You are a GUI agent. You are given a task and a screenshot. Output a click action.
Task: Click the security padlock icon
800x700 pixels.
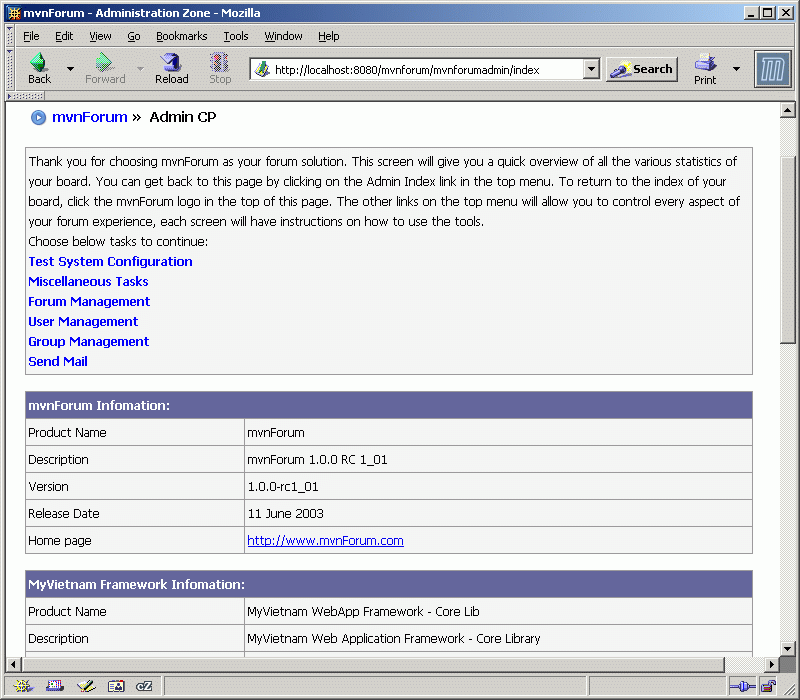pos(768,686)
